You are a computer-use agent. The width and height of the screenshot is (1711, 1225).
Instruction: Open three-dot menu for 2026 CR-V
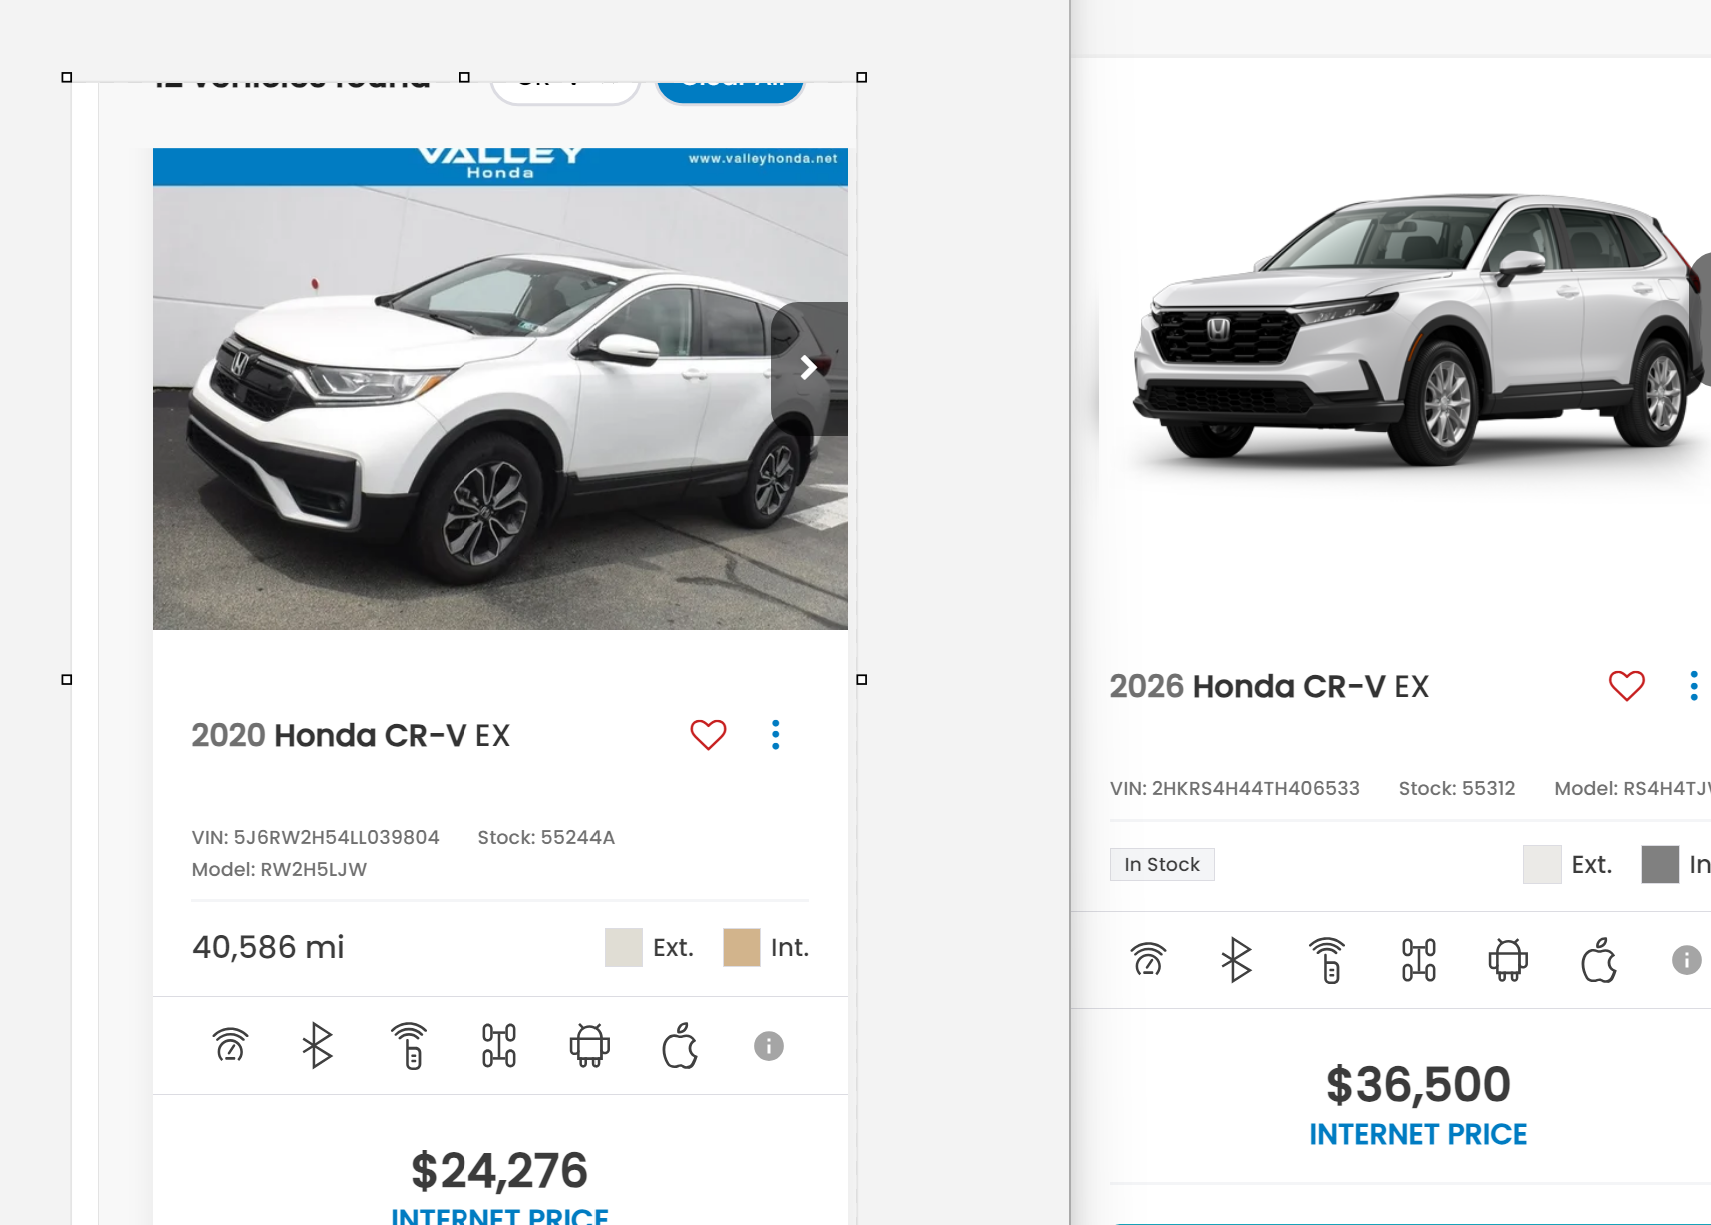click(1693, 686)
